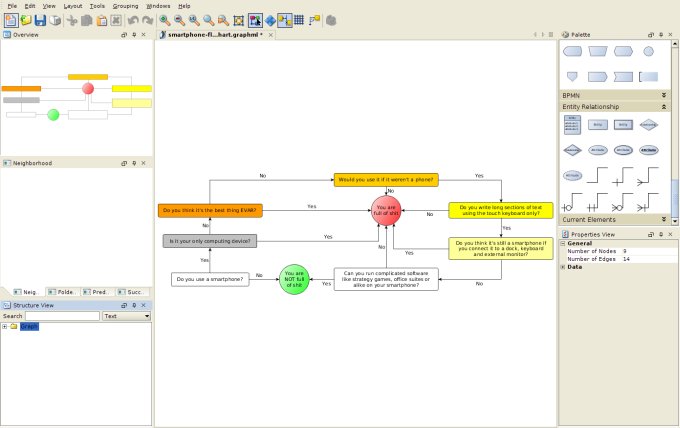Screen dimensions: 680x428
Task: Select the circle shape in Palette
Action: click(x=648, y=51)
